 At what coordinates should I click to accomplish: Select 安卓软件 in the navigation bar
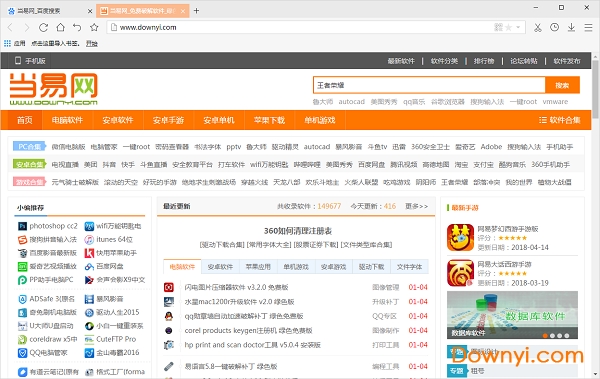(118, 120)
